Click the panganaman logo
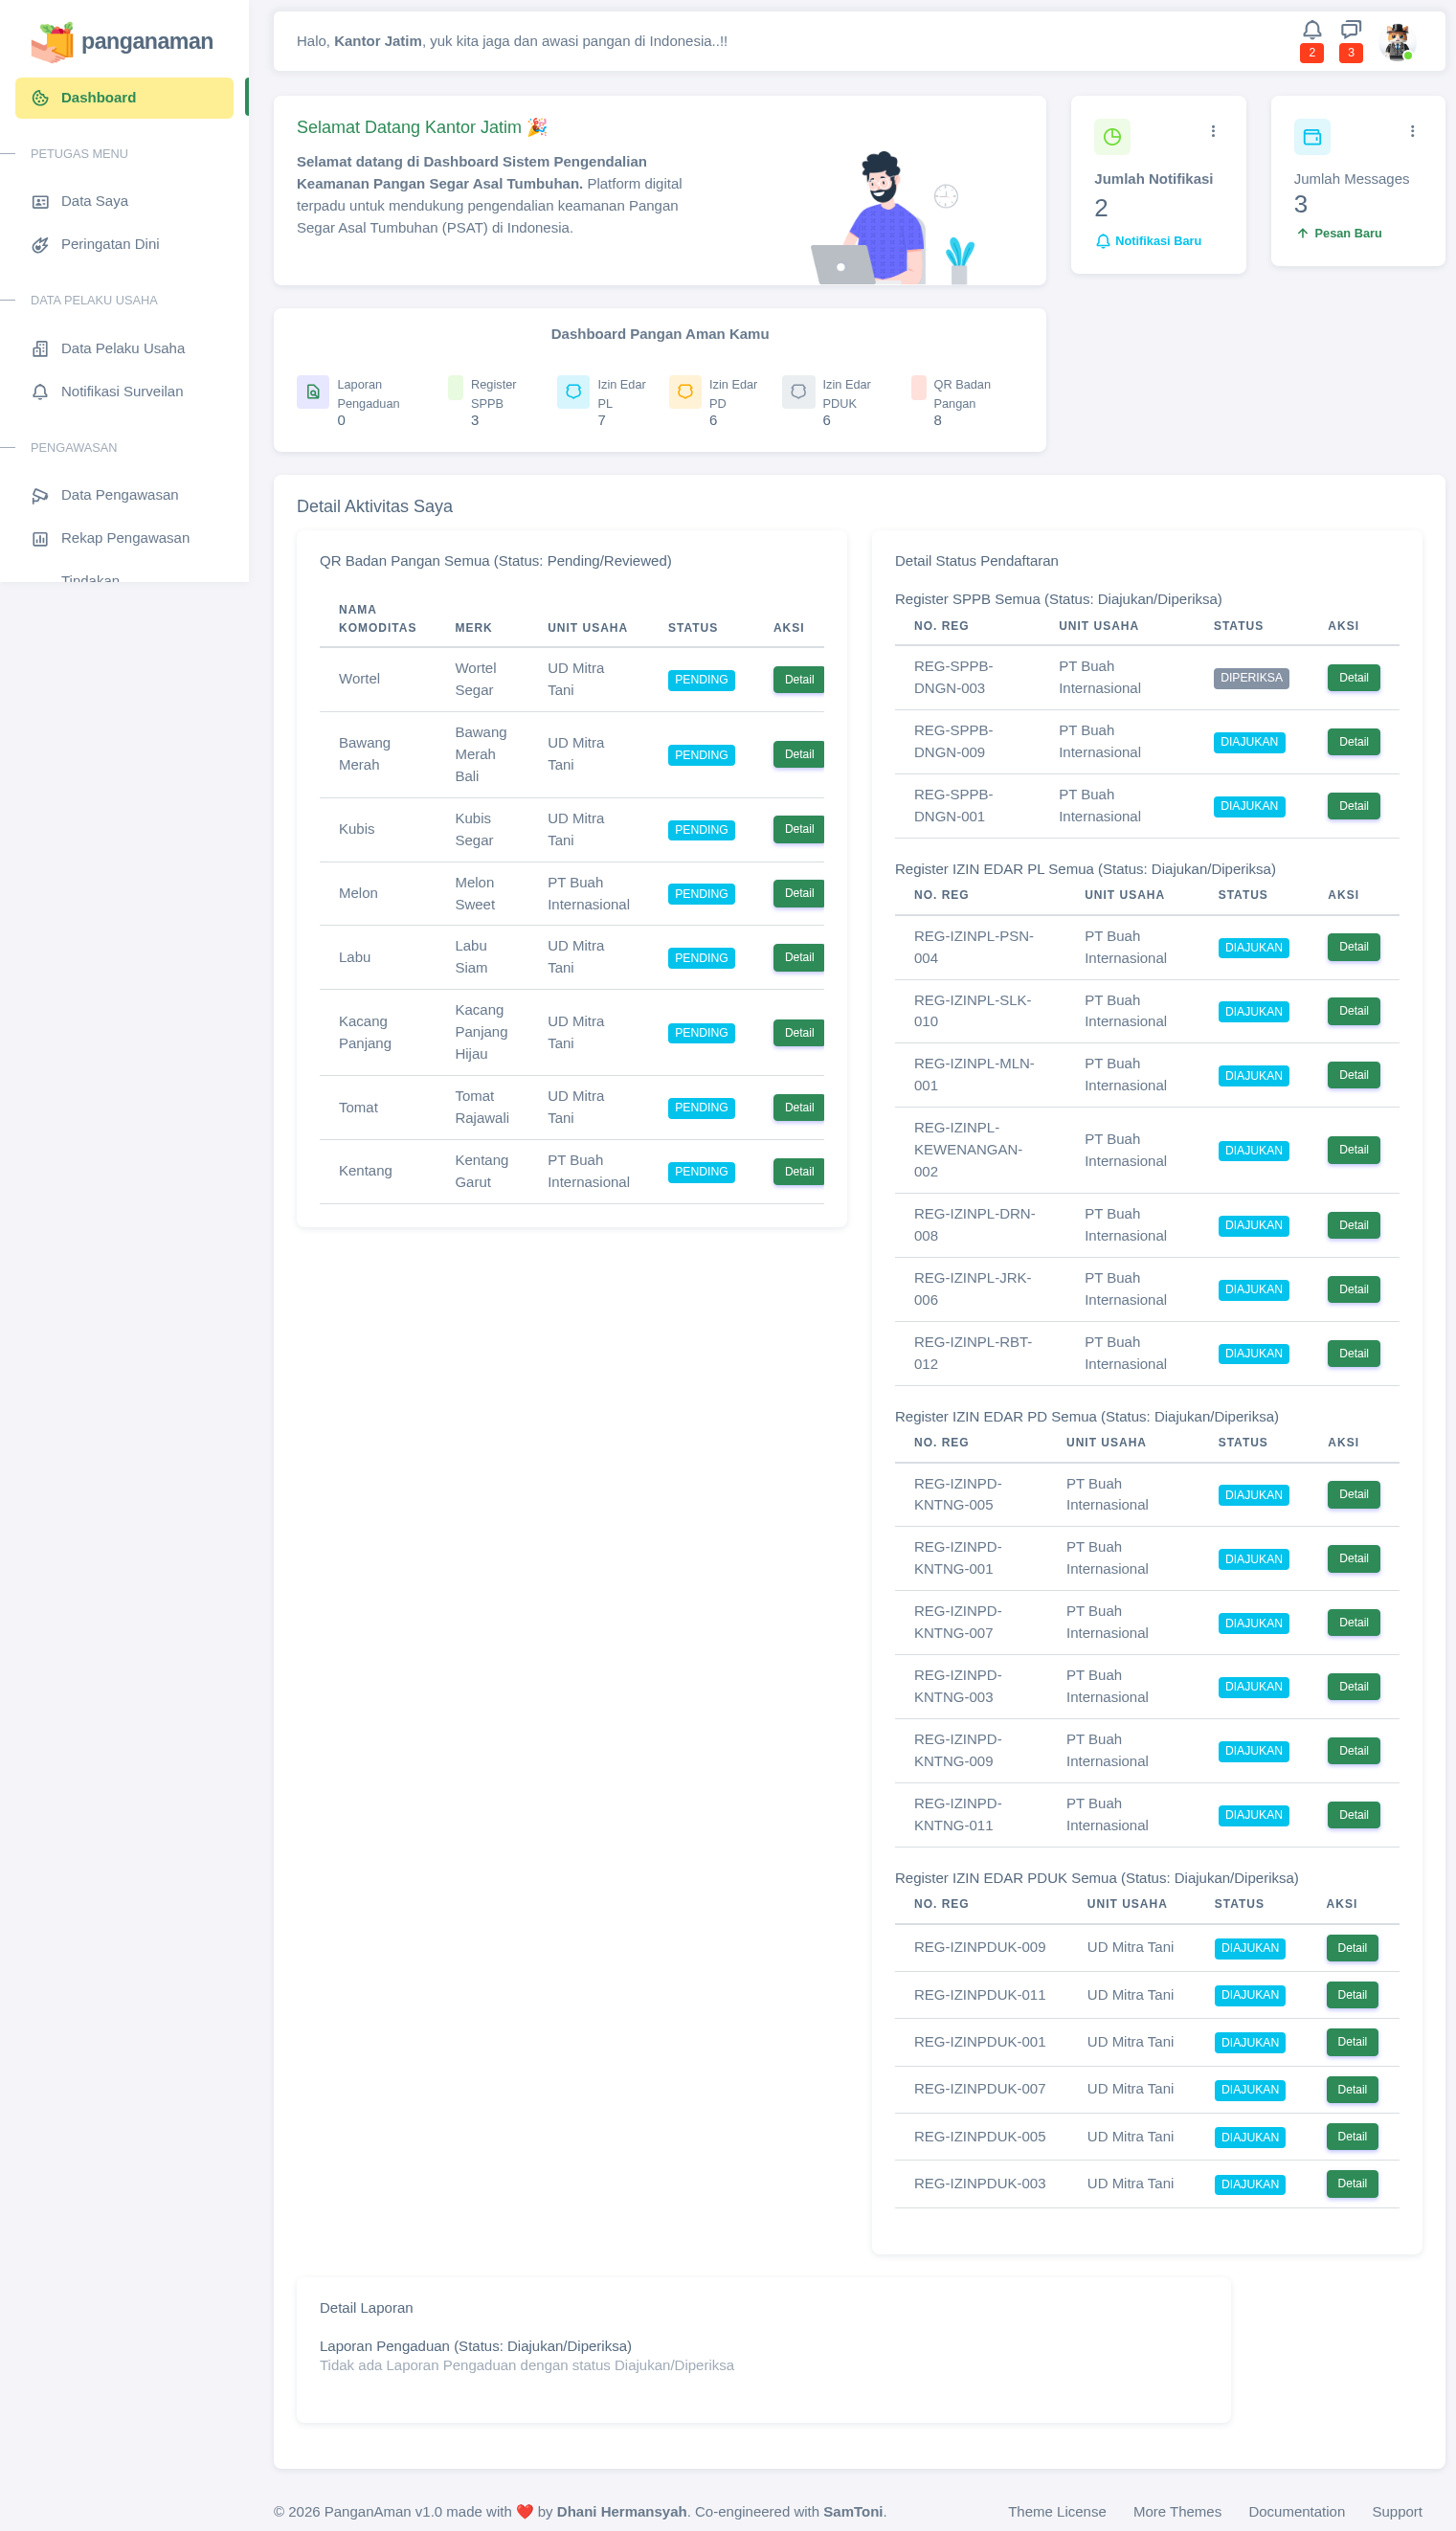 [122, 41]
